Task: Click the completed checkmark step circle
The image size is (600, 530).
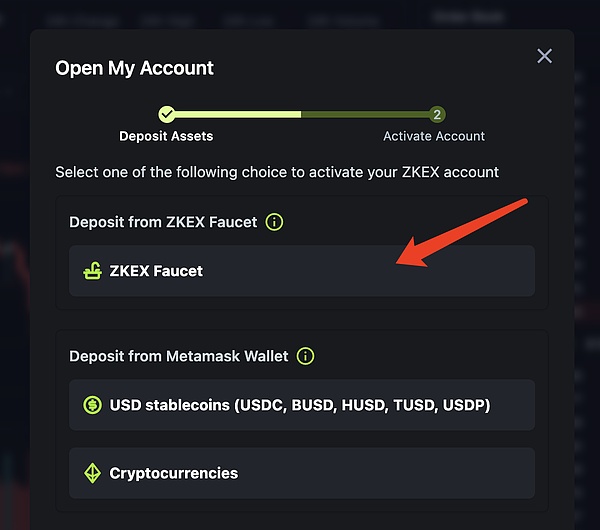Action: [167, 114]
